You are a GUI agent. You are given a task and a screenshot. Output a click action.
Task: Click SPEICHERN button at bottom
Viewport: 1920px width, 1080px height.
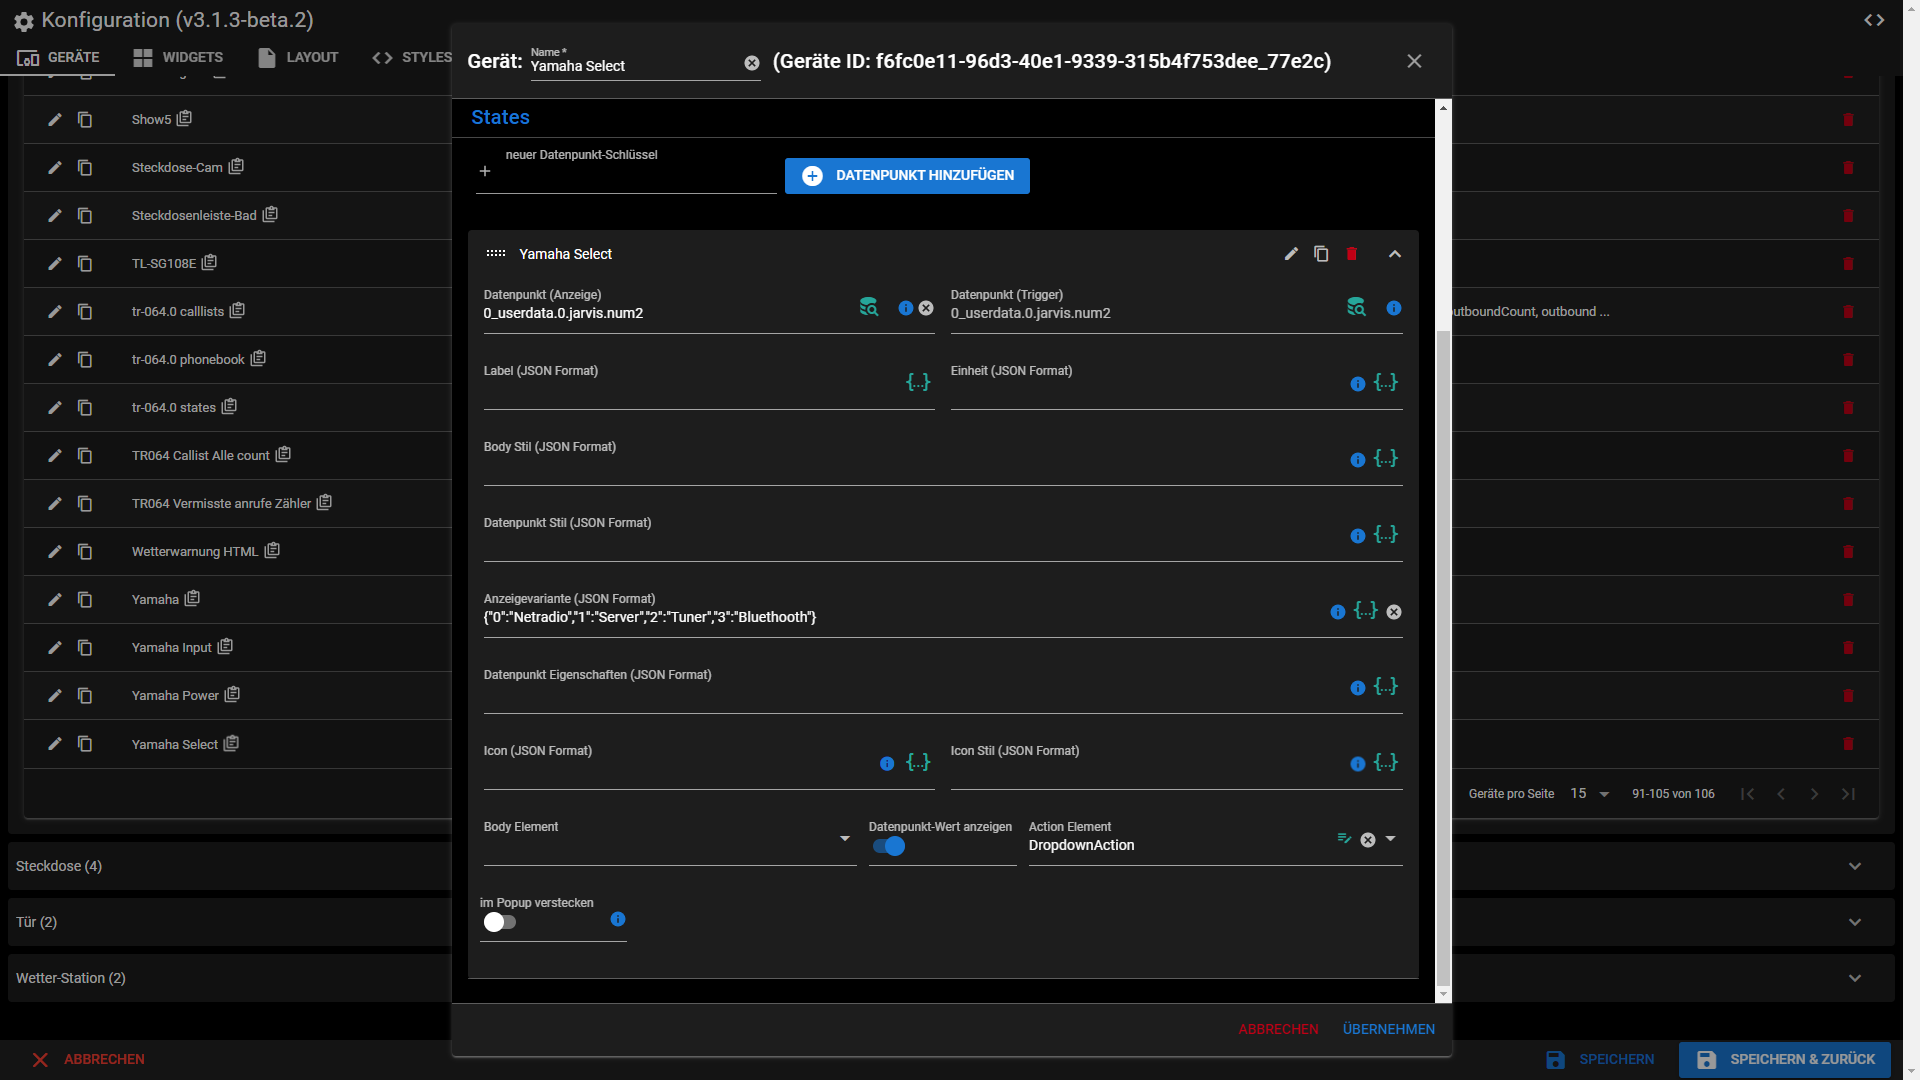[x=1600, y=1059]
